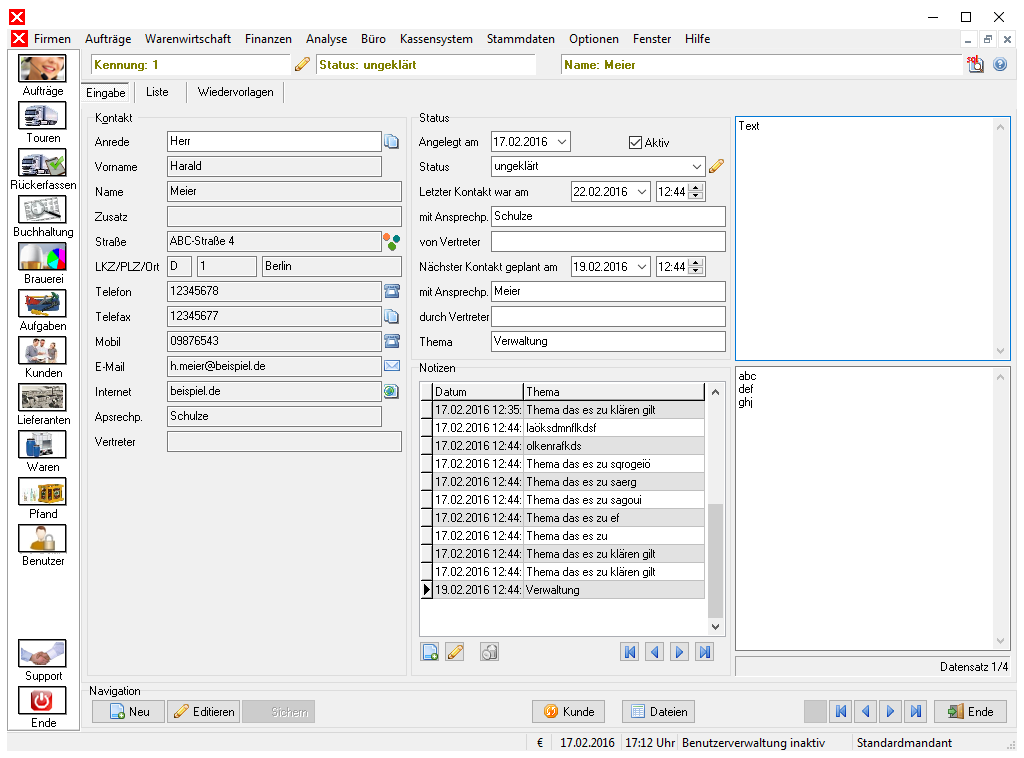The height and width of the screenshot is (758, 1024).
Task: Expand the Status ungeklärt dropdown
Action: [x=697, y=166]
